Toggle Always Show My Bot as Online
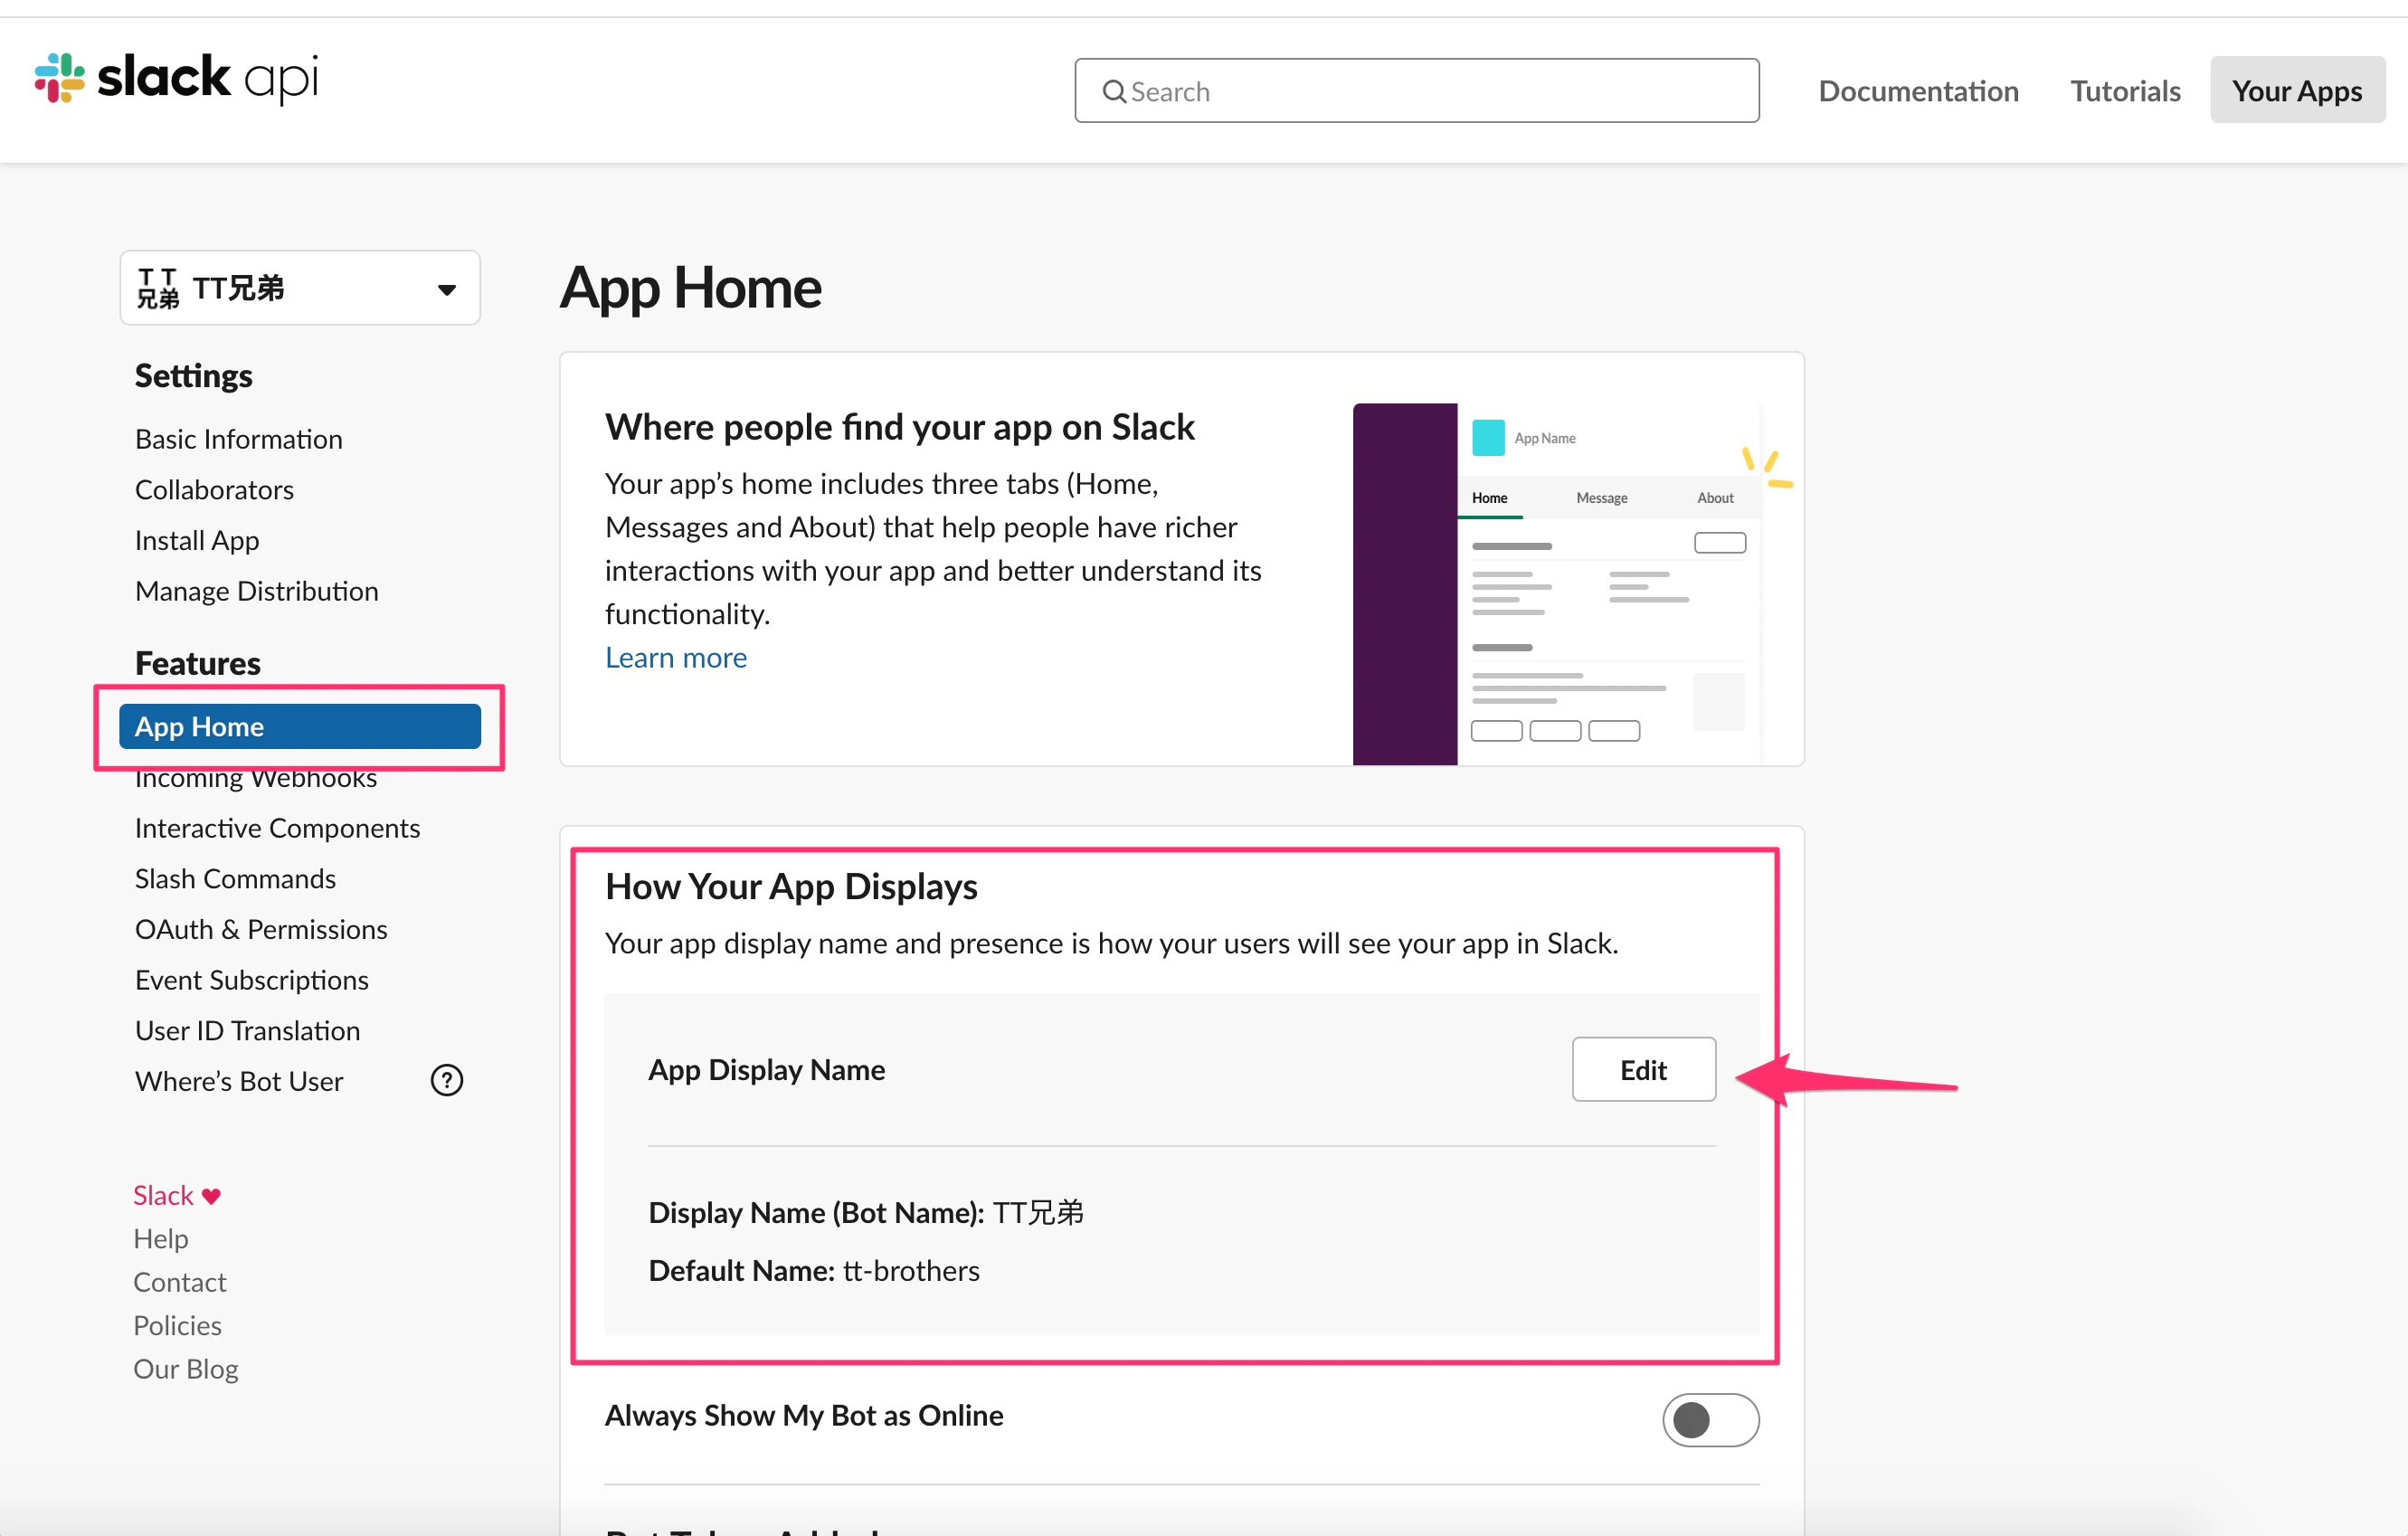Viewport: 2408px width, 1536px height. pyautogui.click(x=1710, y=1419)
